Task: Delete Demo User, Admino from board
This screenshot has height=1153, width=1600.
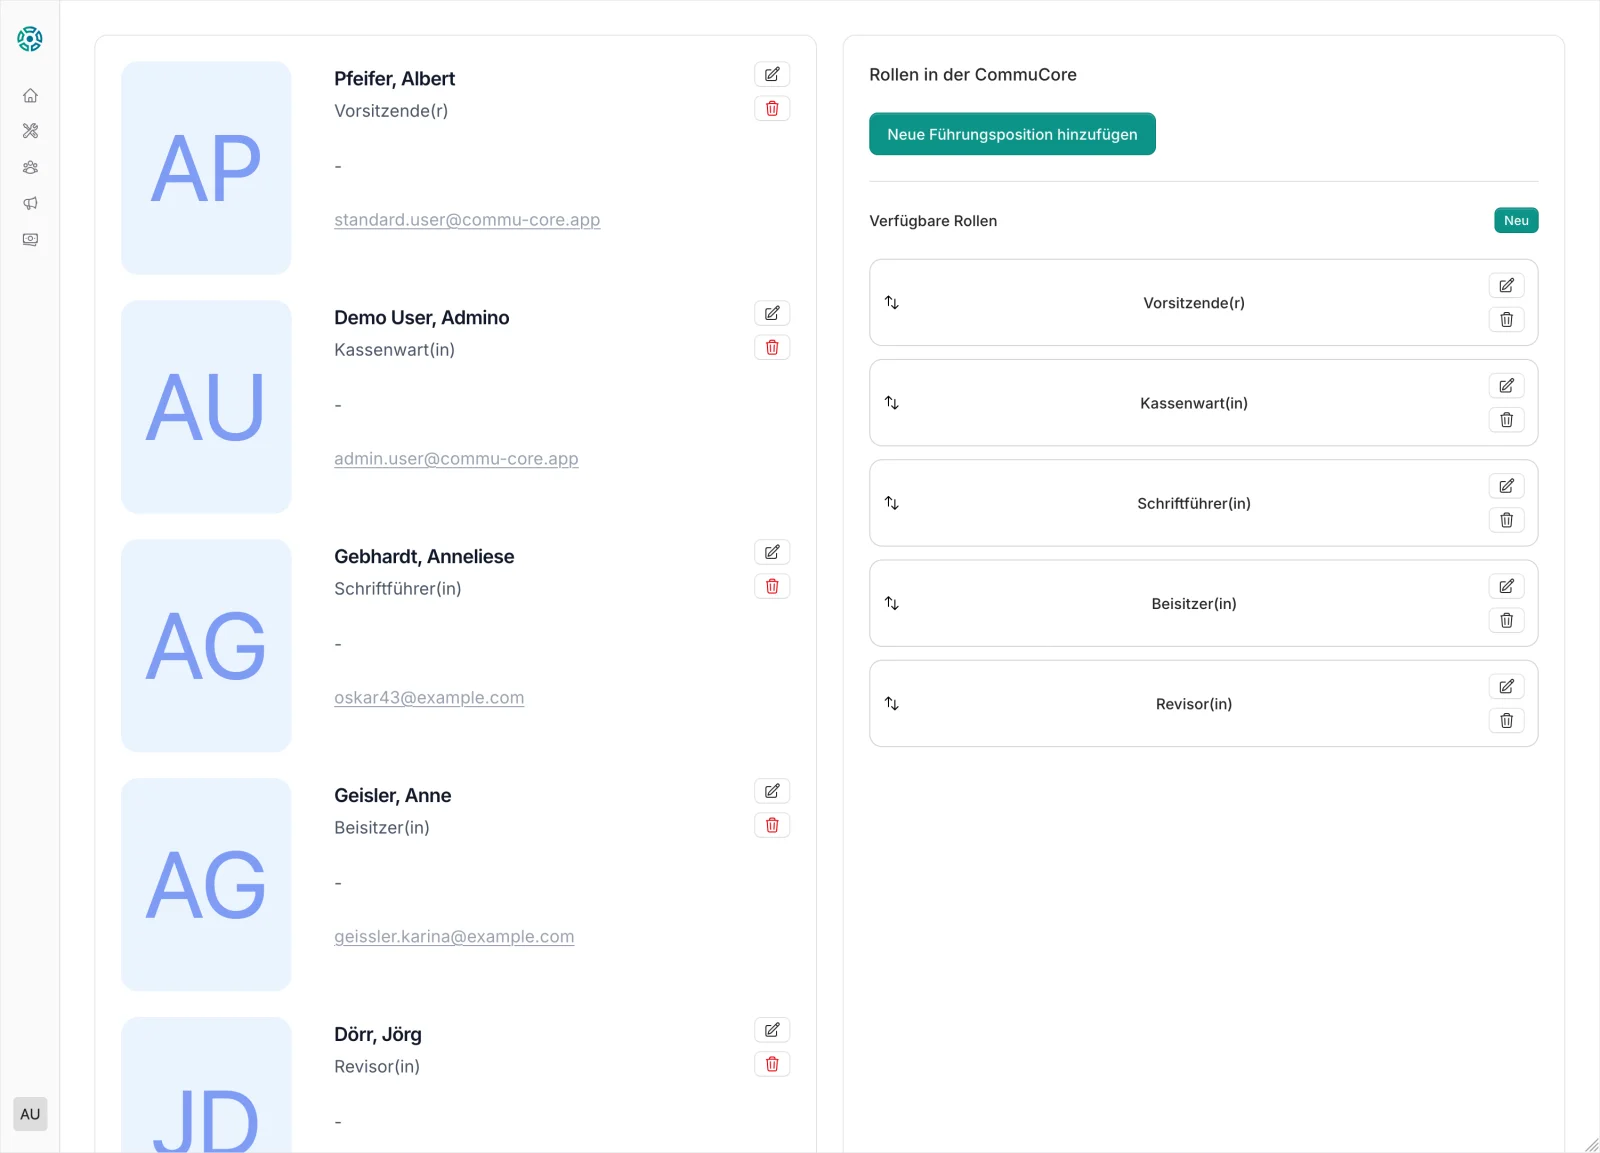Action: pyautogui.click(x=772, y=348)
